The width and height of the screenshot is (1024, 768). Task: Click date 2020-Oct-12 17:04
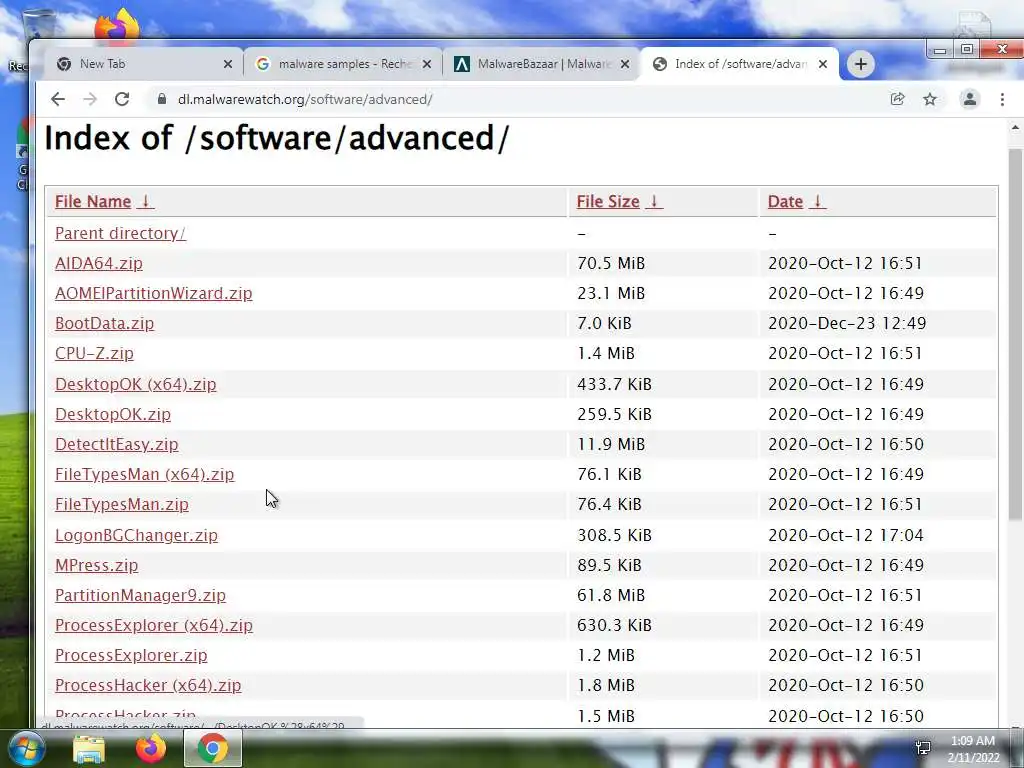click(846, 536)
